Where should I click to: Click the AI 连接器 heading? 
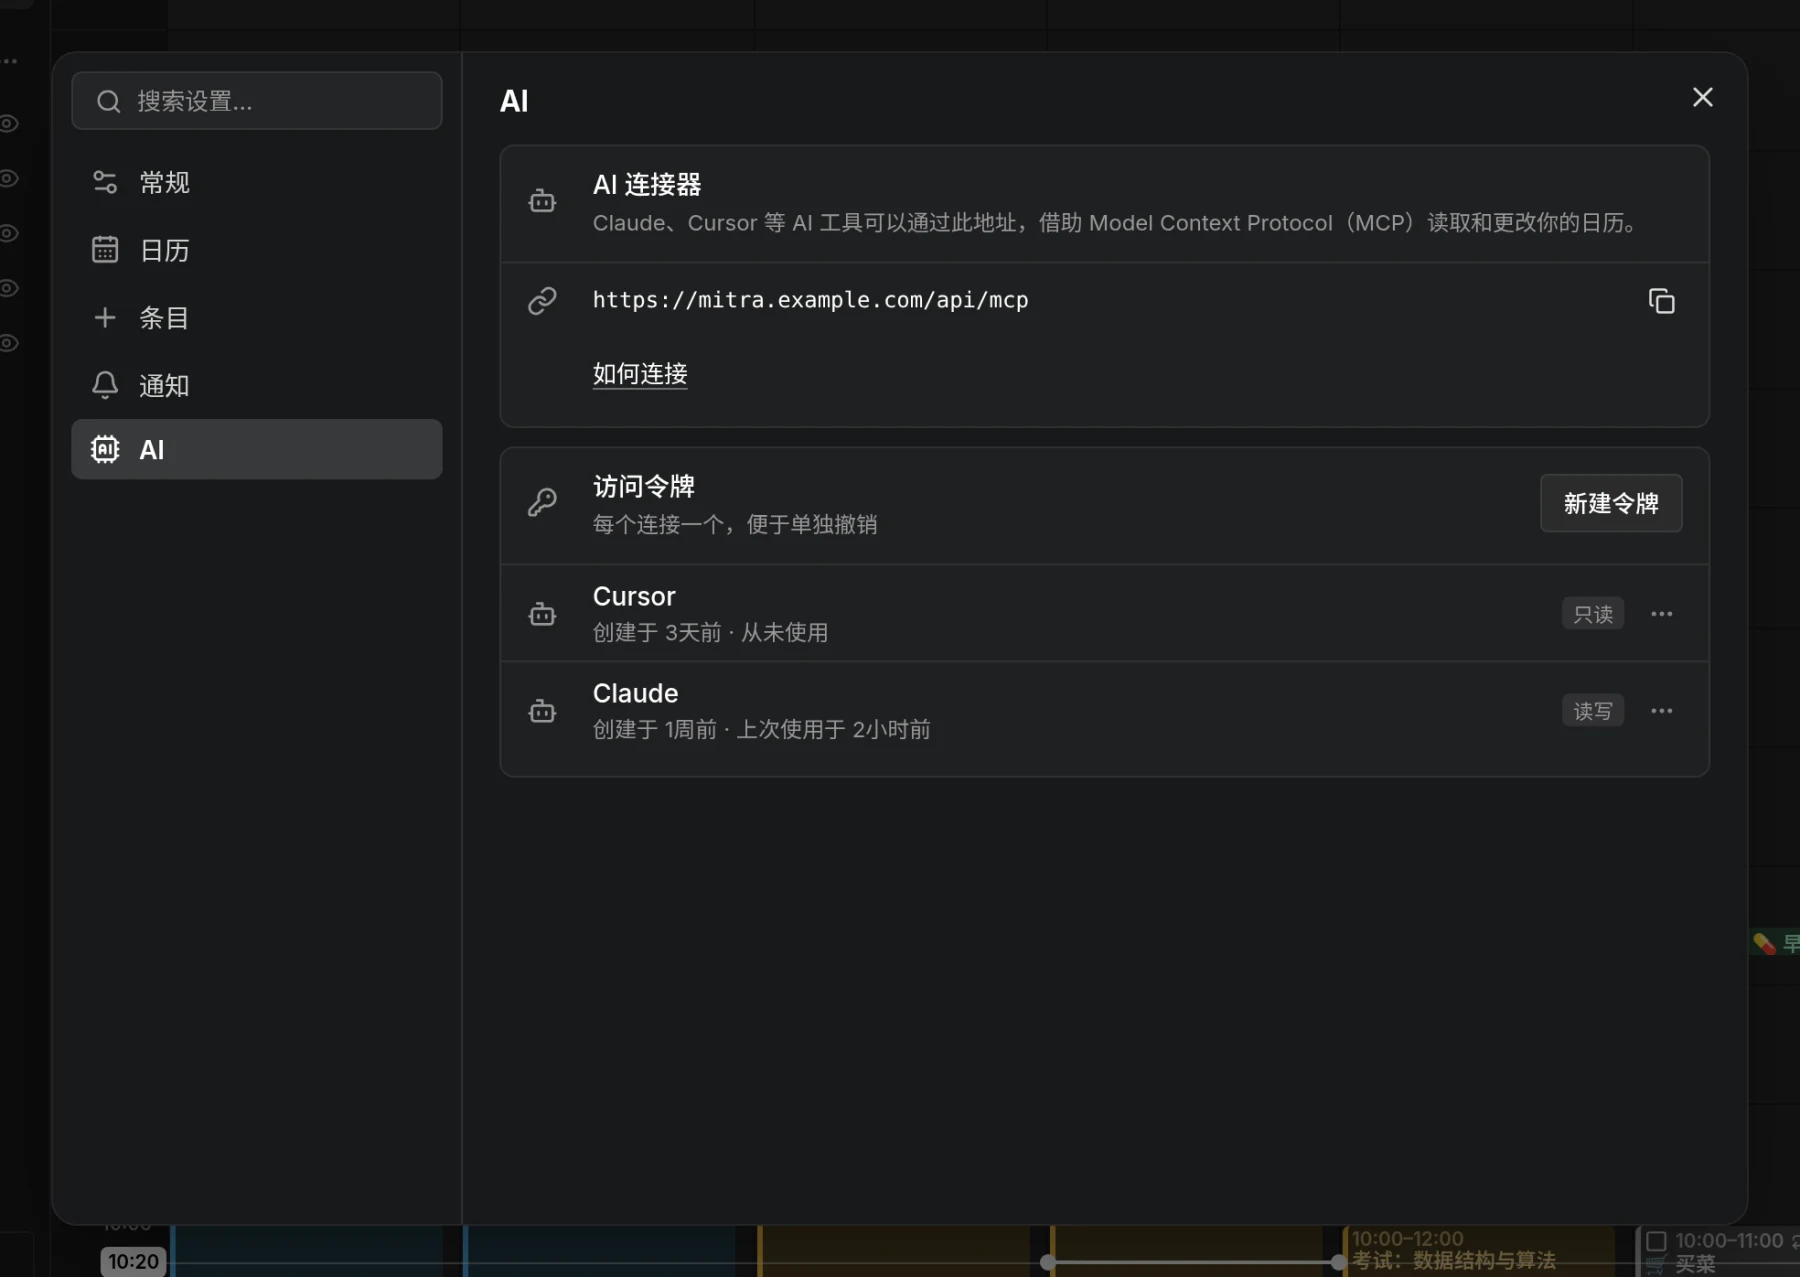(x=647, y=185)
